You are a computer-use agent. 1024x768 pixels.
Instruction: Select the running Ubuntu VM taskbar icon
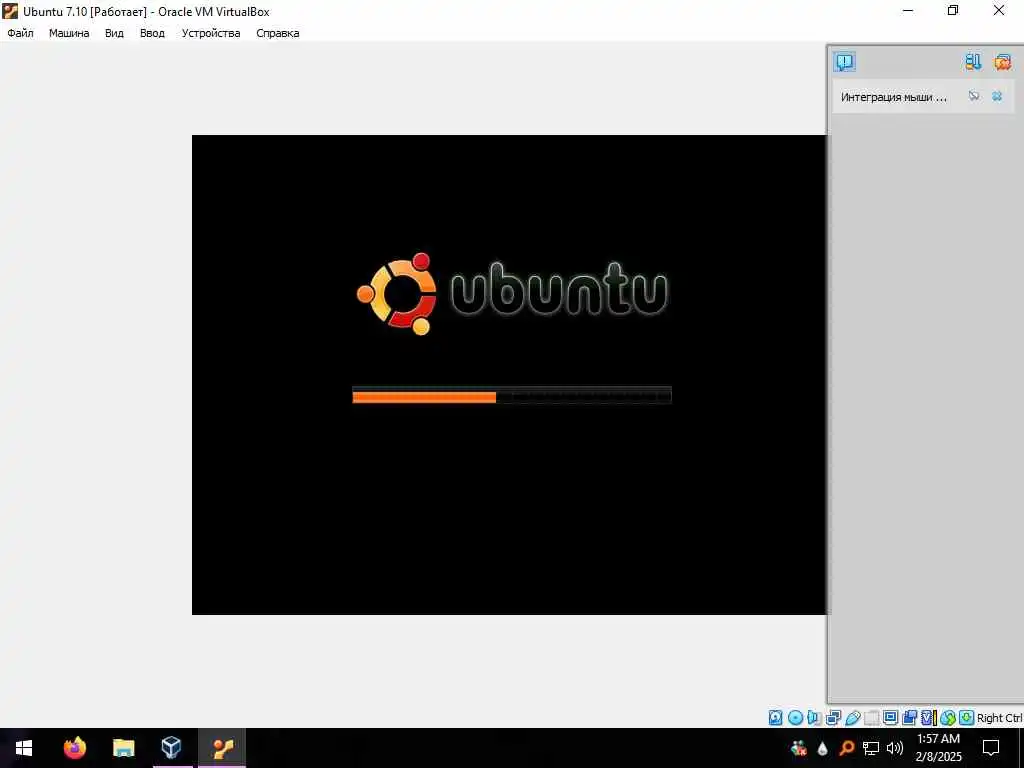(x=222, y=748)
